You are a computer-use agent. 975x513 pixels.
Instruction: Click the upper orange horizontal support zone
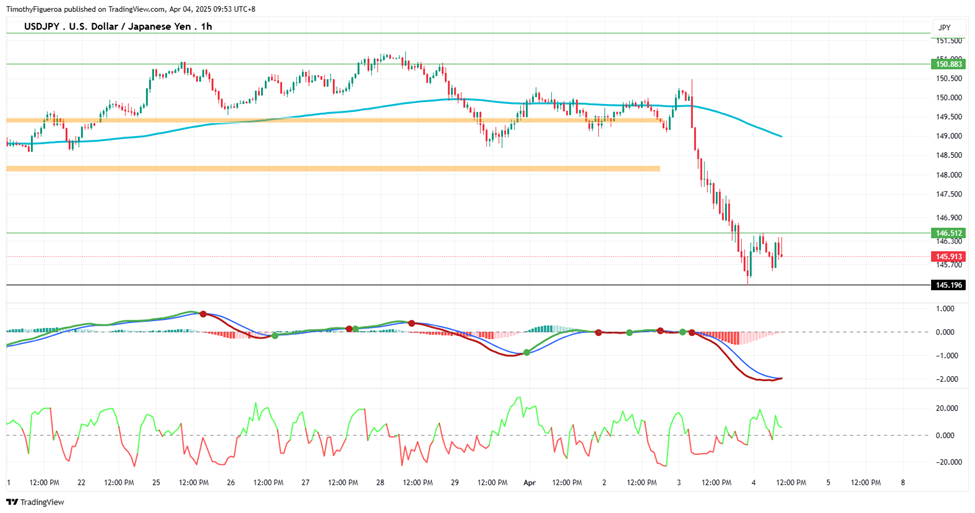[x=335, y=120]
